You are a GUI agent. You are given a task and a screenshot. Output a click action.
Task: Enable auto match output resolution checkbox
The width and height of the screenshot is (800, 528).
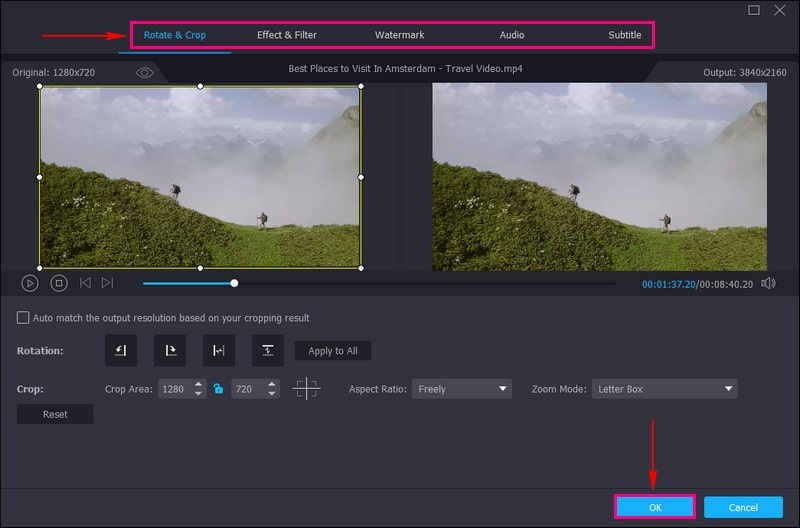23,318
